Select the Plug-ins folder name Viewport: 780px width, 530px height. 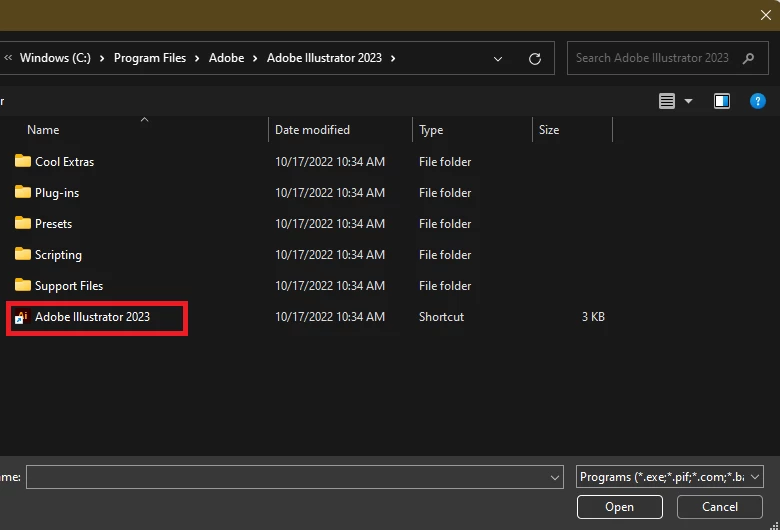click(x=57, y=193)
